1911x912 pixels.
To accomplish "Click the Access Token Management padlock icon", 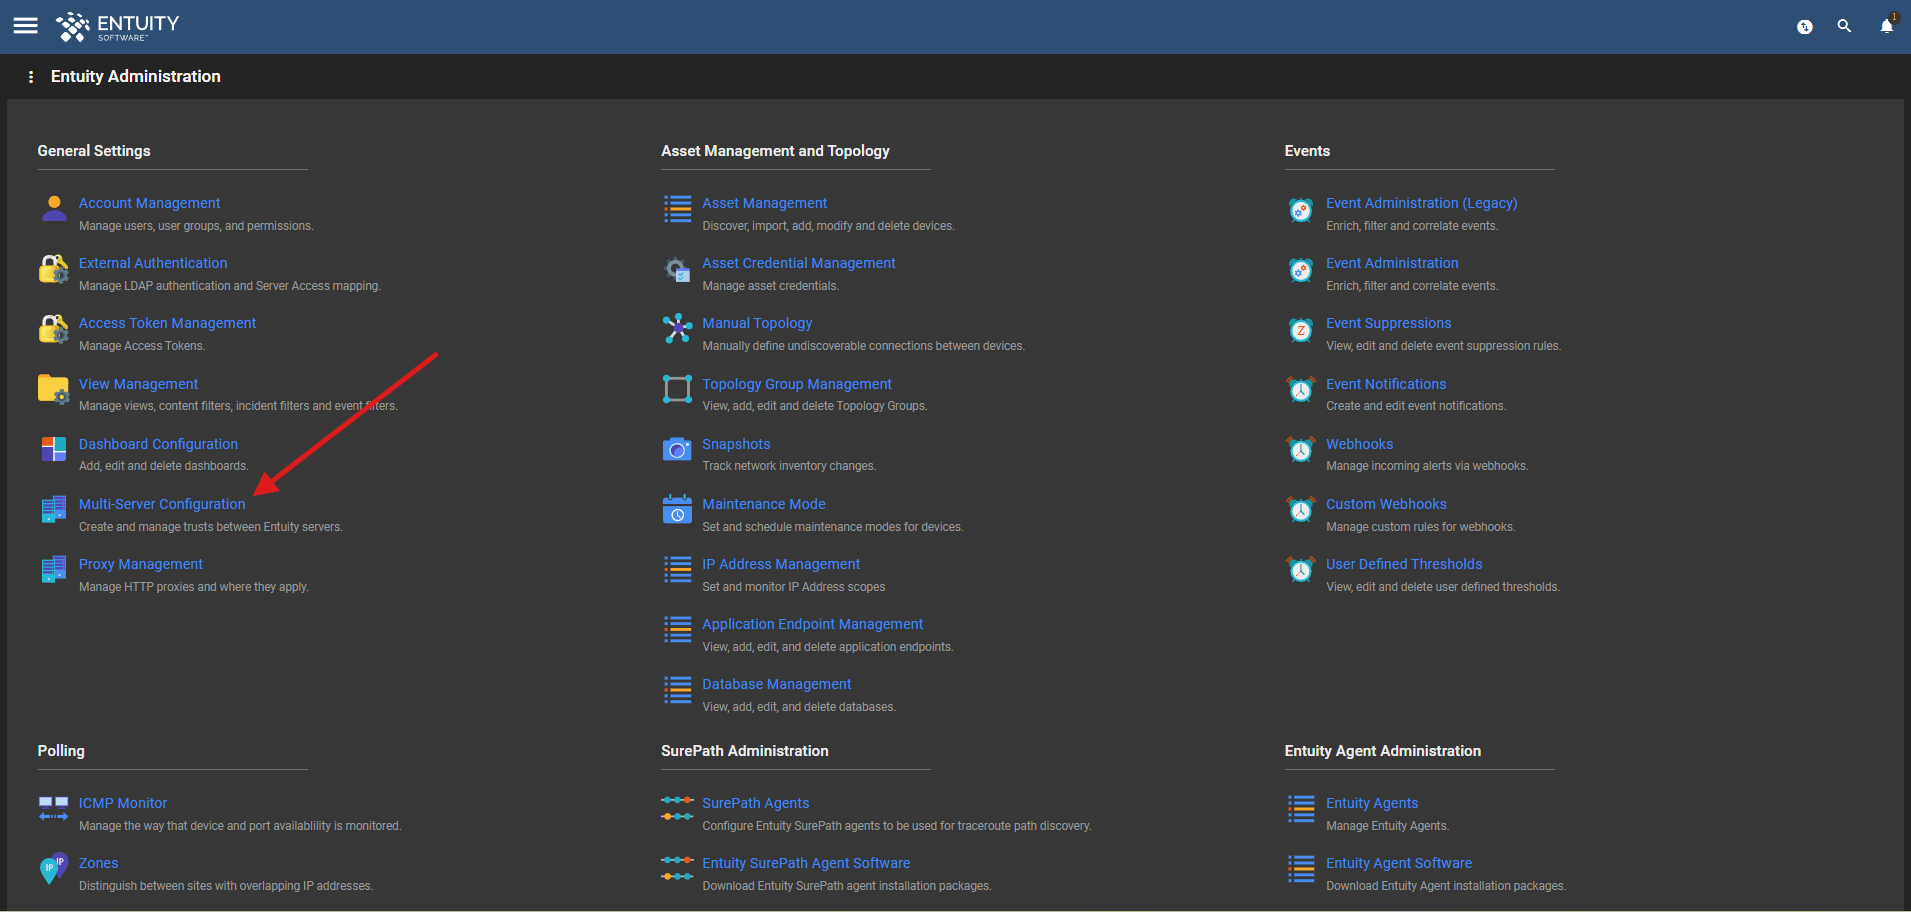I will [54, 329].
